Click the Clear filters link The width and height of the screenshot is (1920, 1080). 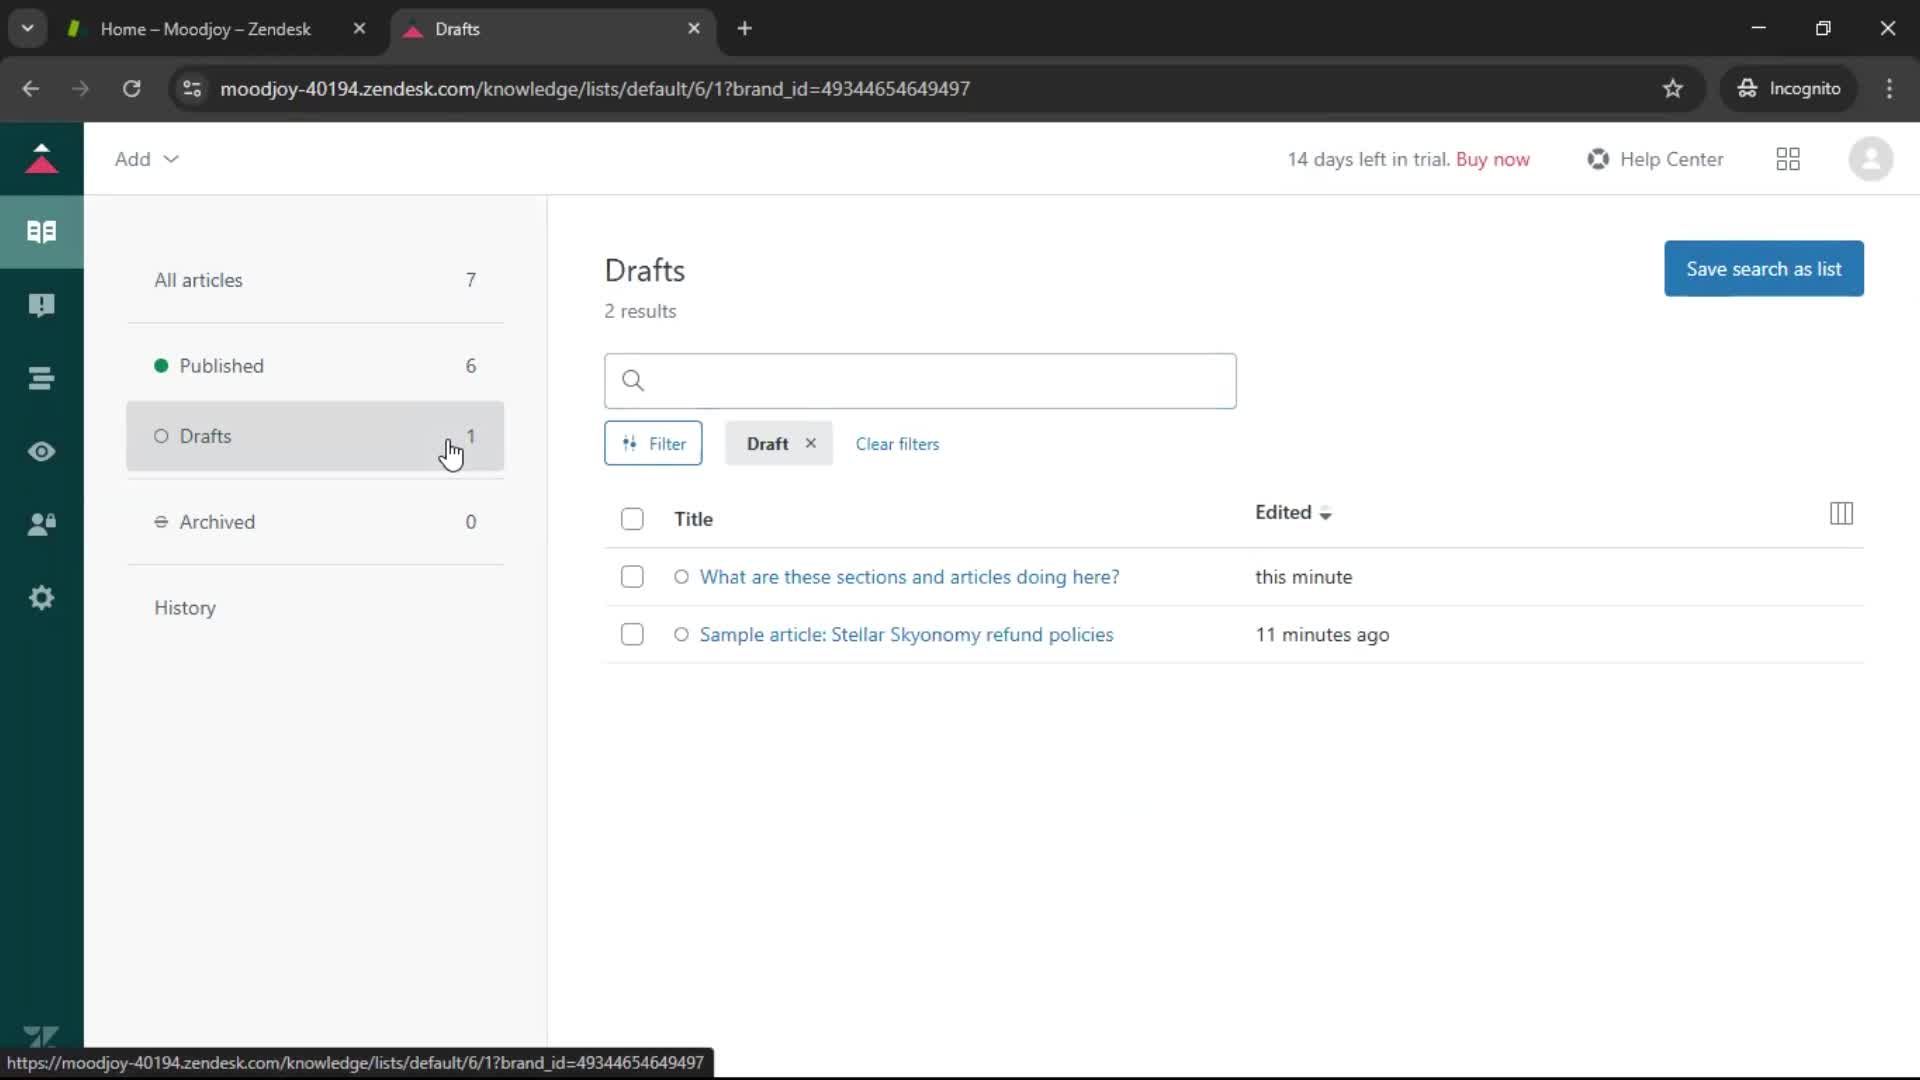[x=897, y=444]
